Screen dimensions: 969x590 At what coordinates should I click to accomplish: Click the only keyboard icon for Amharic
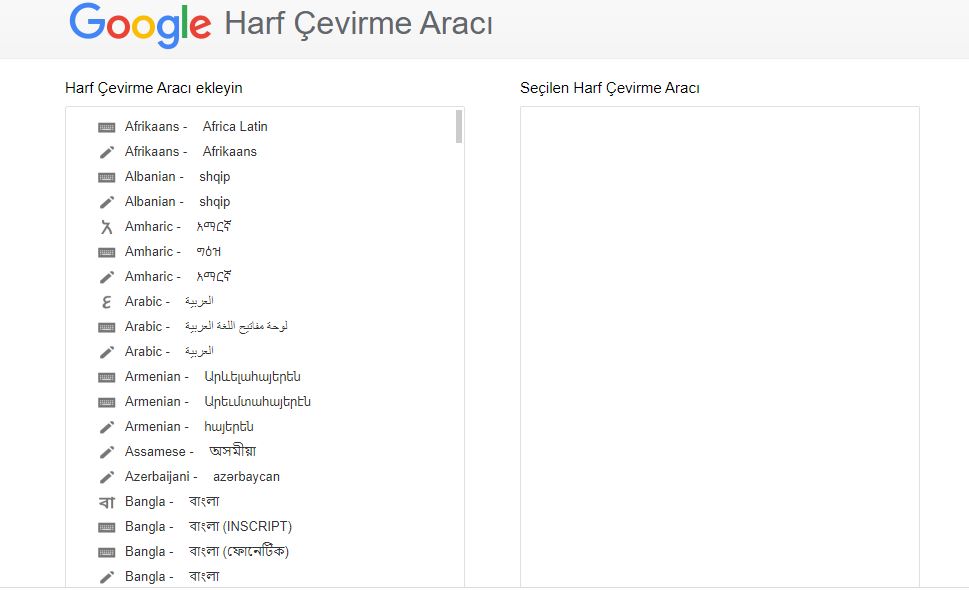tap(106, 252)
